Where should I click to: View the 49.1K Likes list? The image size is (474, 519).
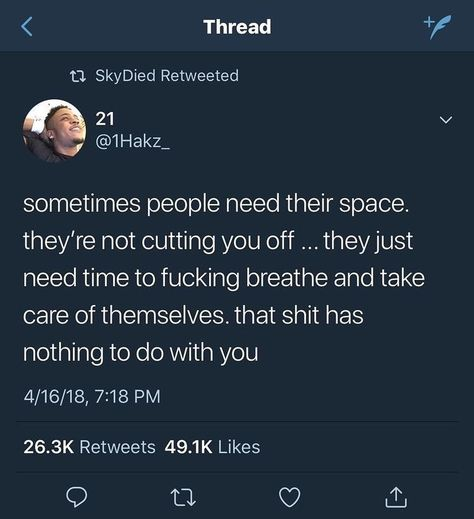click(212, 447)
